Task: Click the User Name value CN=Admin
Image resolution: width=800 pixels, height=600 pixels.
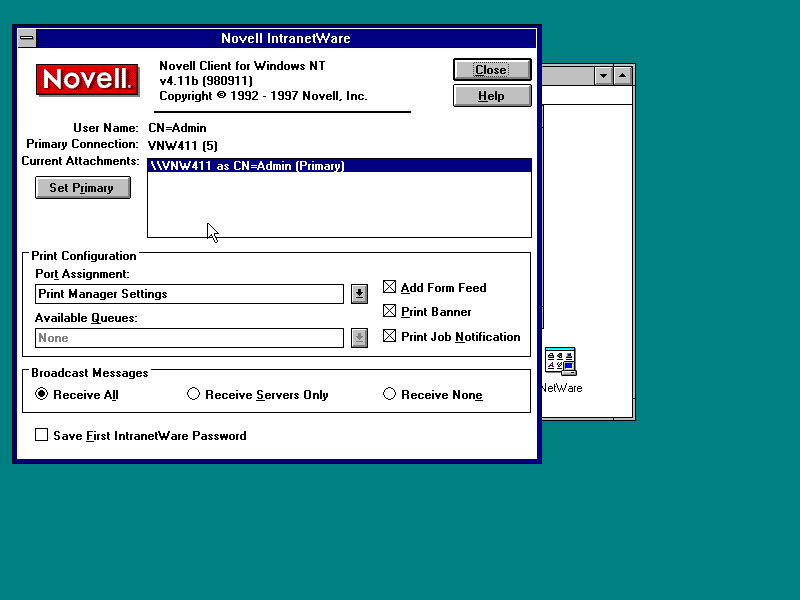Action: 178,128
